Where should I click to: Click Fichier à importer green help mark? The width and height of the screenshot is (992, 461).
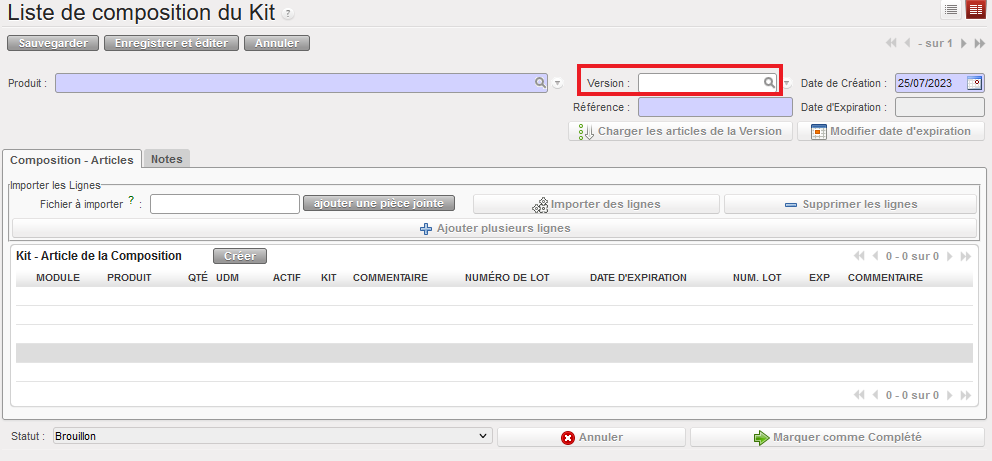(131, 200)
